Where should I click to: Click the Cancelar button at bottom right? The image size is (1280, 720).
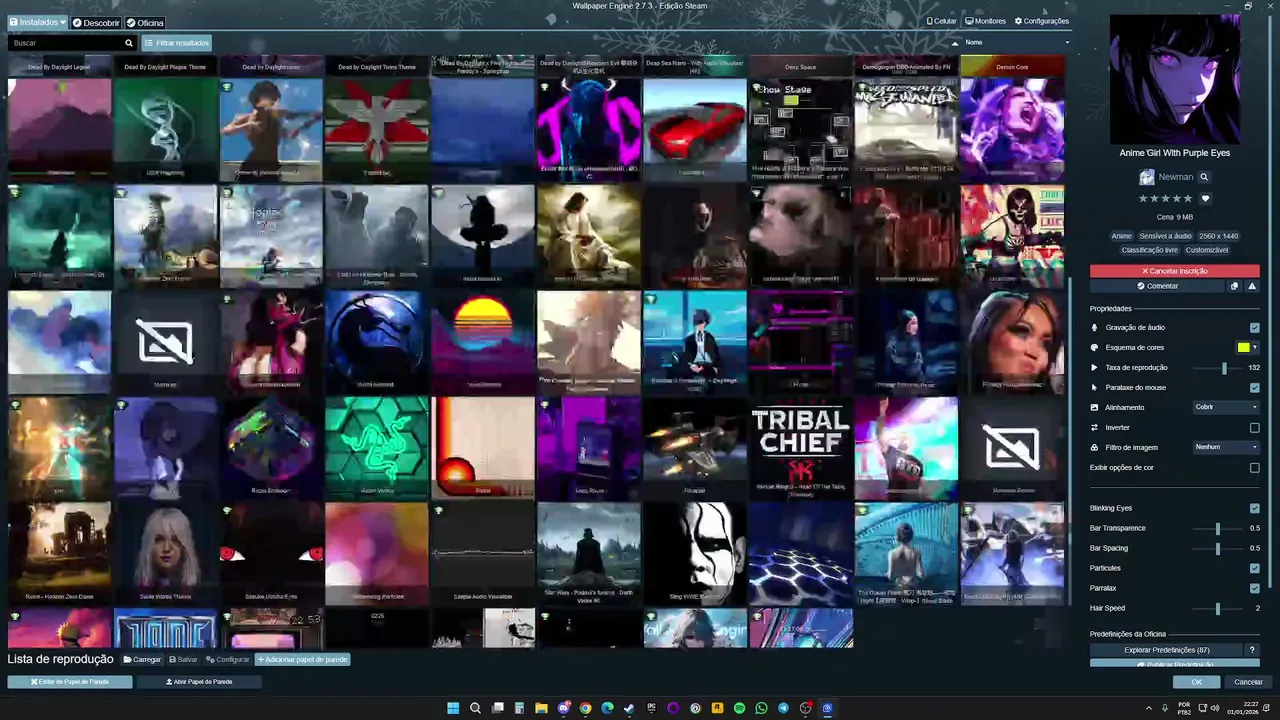pyautogui.click(x=1249, y=682)
